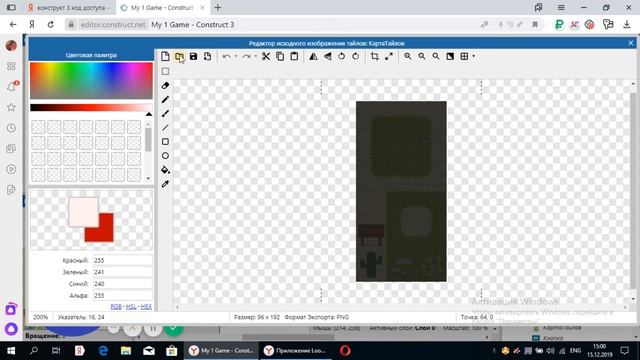The image size is (640, 360).
Task: Open browser sidebar history clock
Action: tap(11, 128)
